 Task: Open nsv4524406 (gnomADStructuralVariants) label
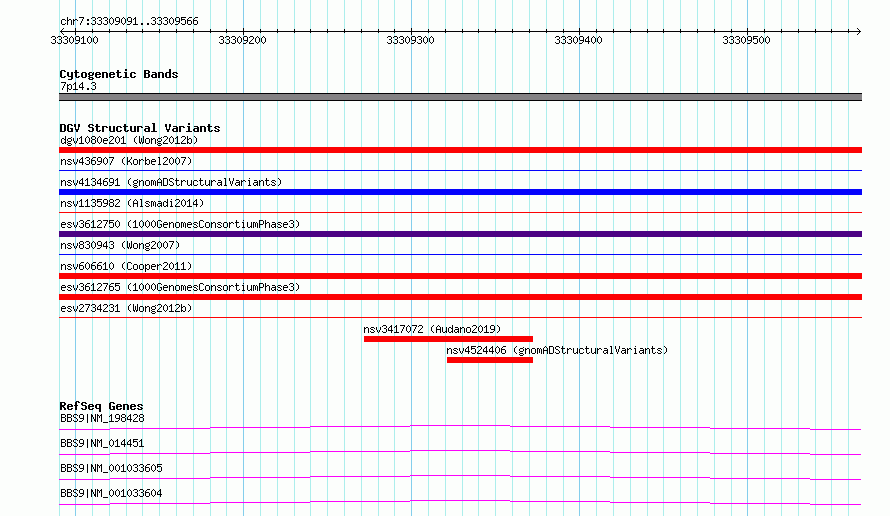coord(557,350)
